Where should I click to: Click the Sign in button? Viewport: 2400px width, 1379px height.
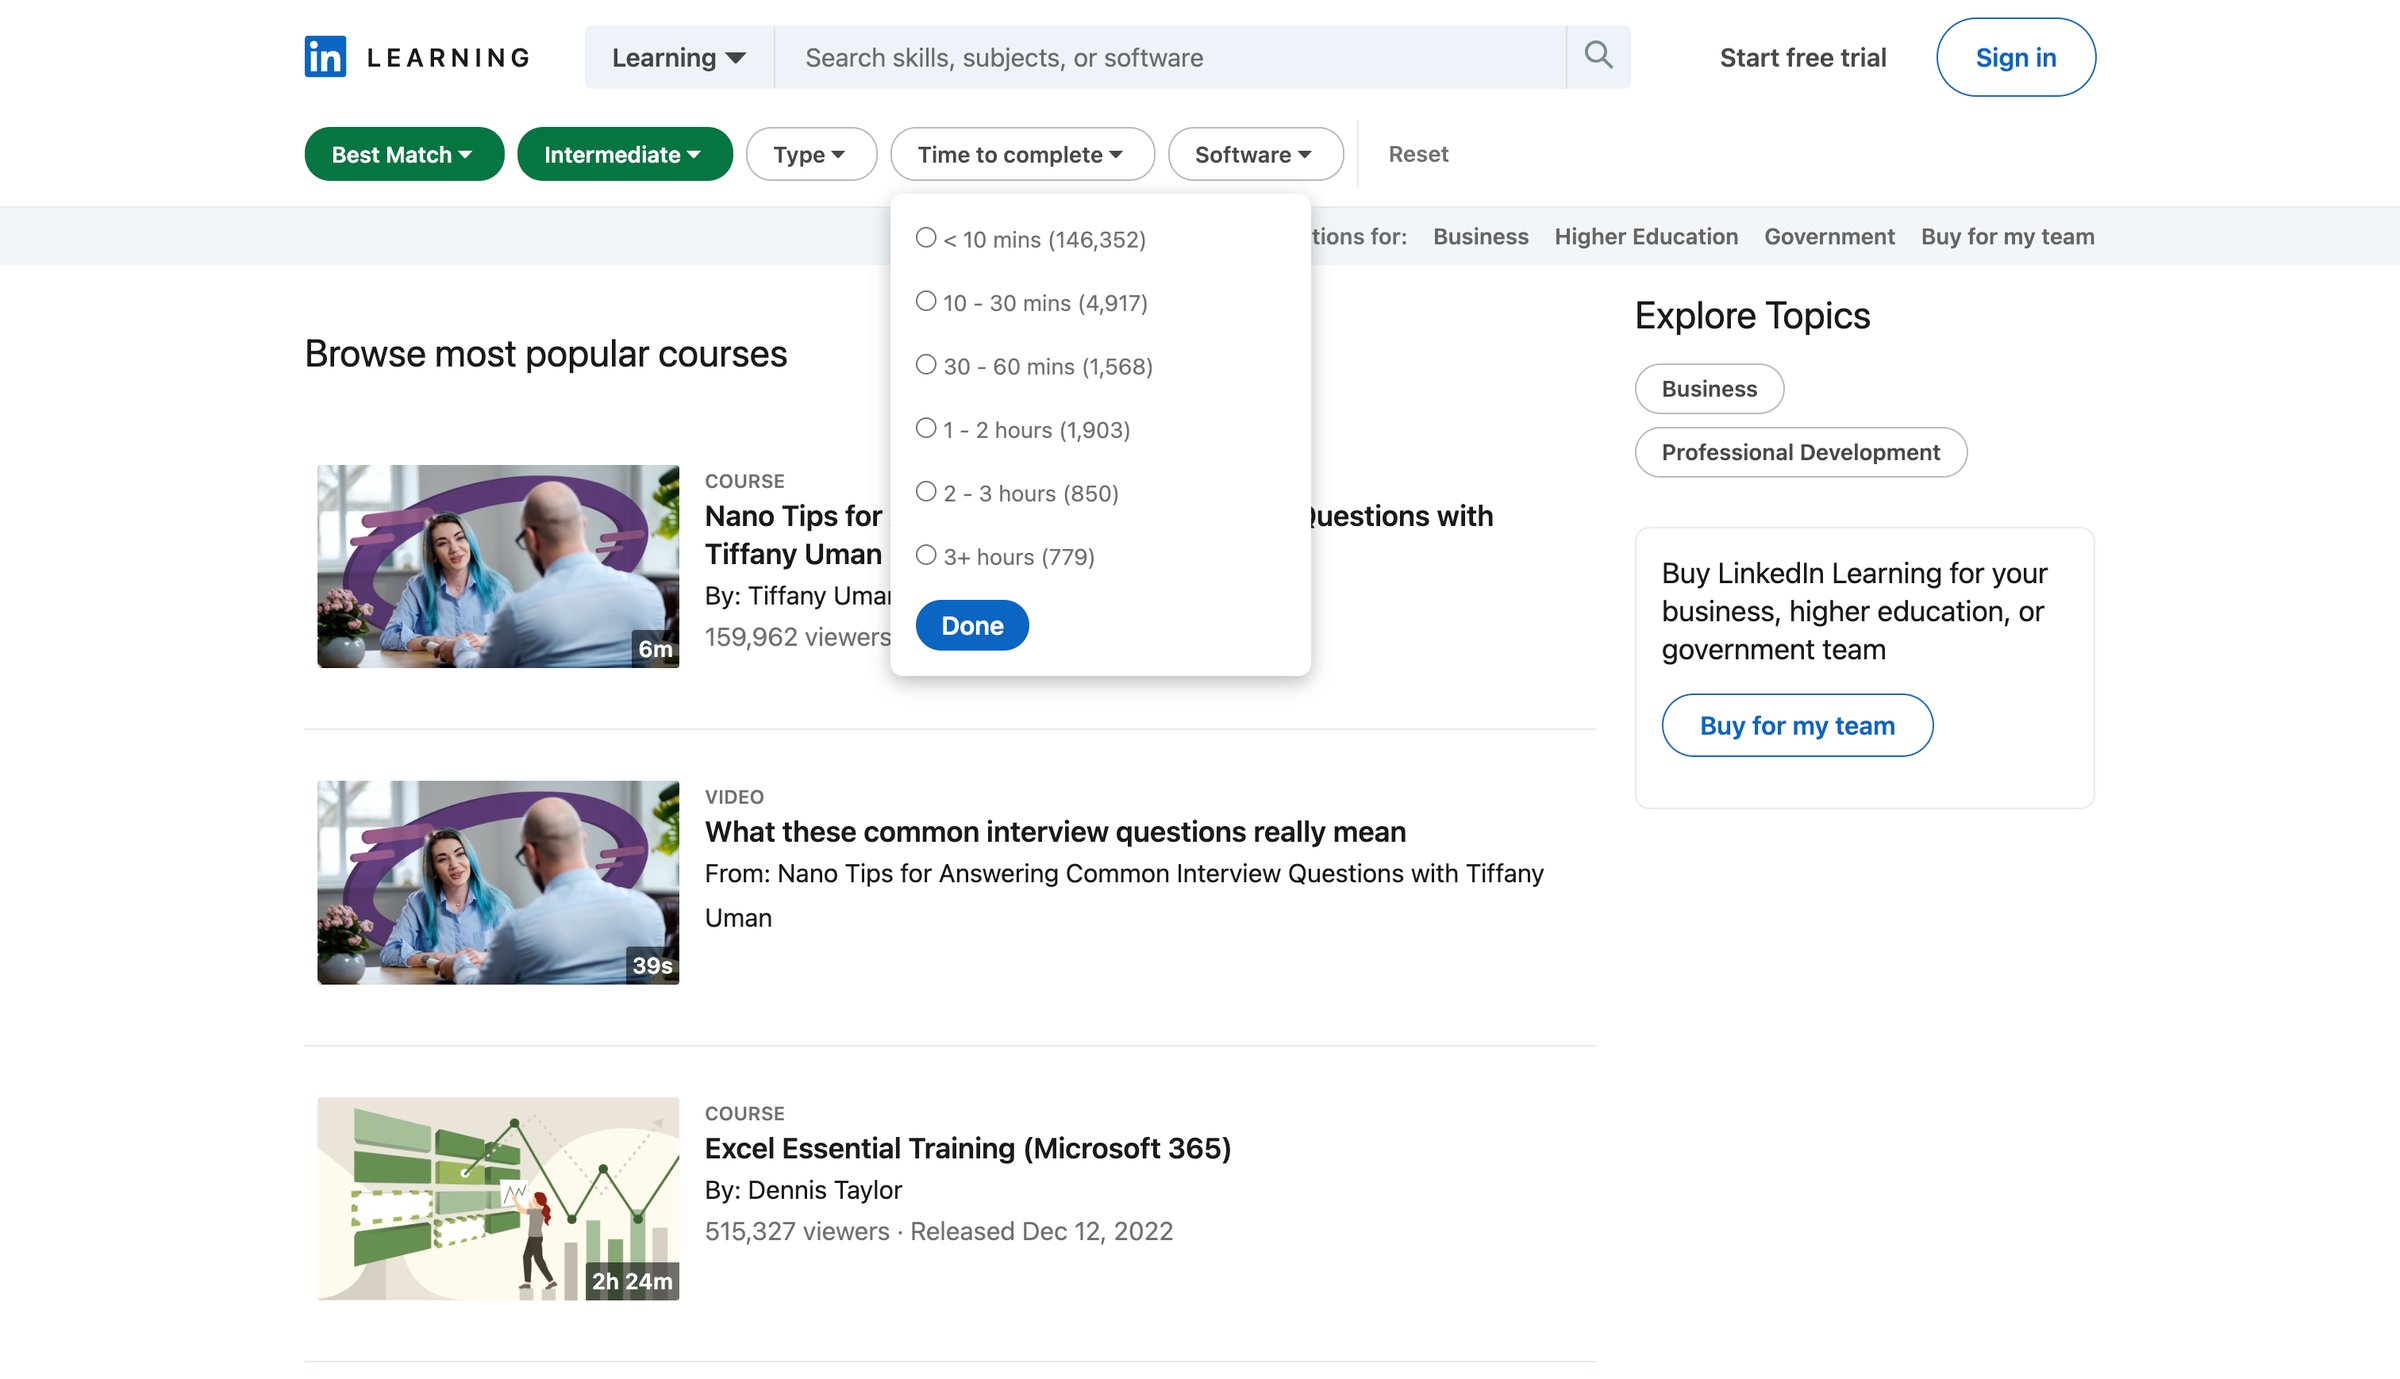point(2016,57)
